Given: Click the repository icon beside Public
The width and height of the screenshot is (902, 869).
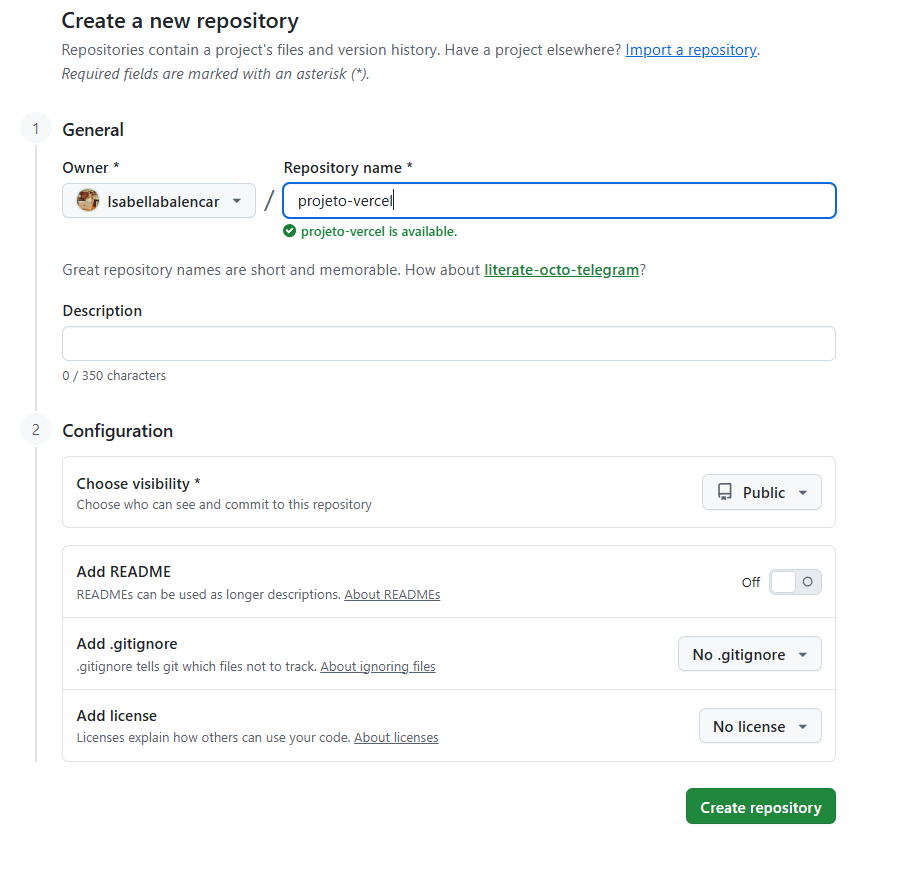Looking at the screenshot, I should (x=724, y=492).
